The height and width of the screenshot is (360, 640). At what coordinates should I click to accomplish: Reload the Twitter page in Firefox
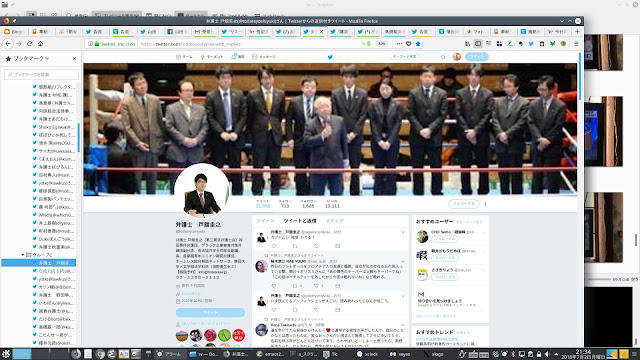(x=29, y=44)
